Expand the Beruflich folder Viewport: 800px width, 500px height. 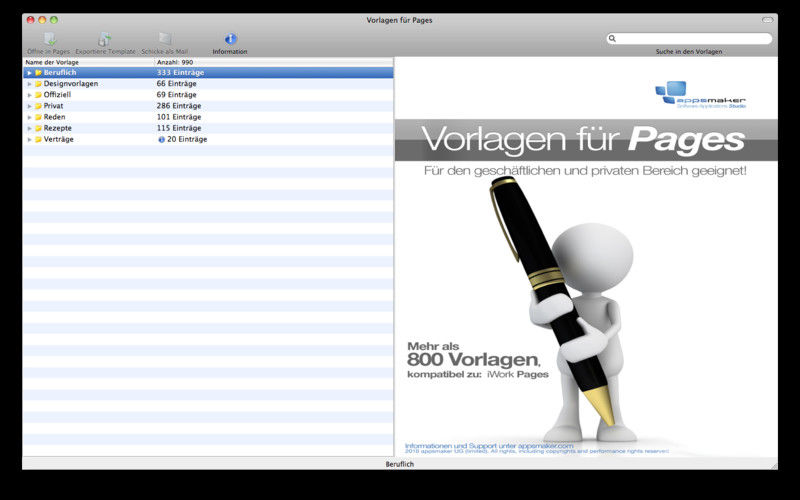coord(29,73)
